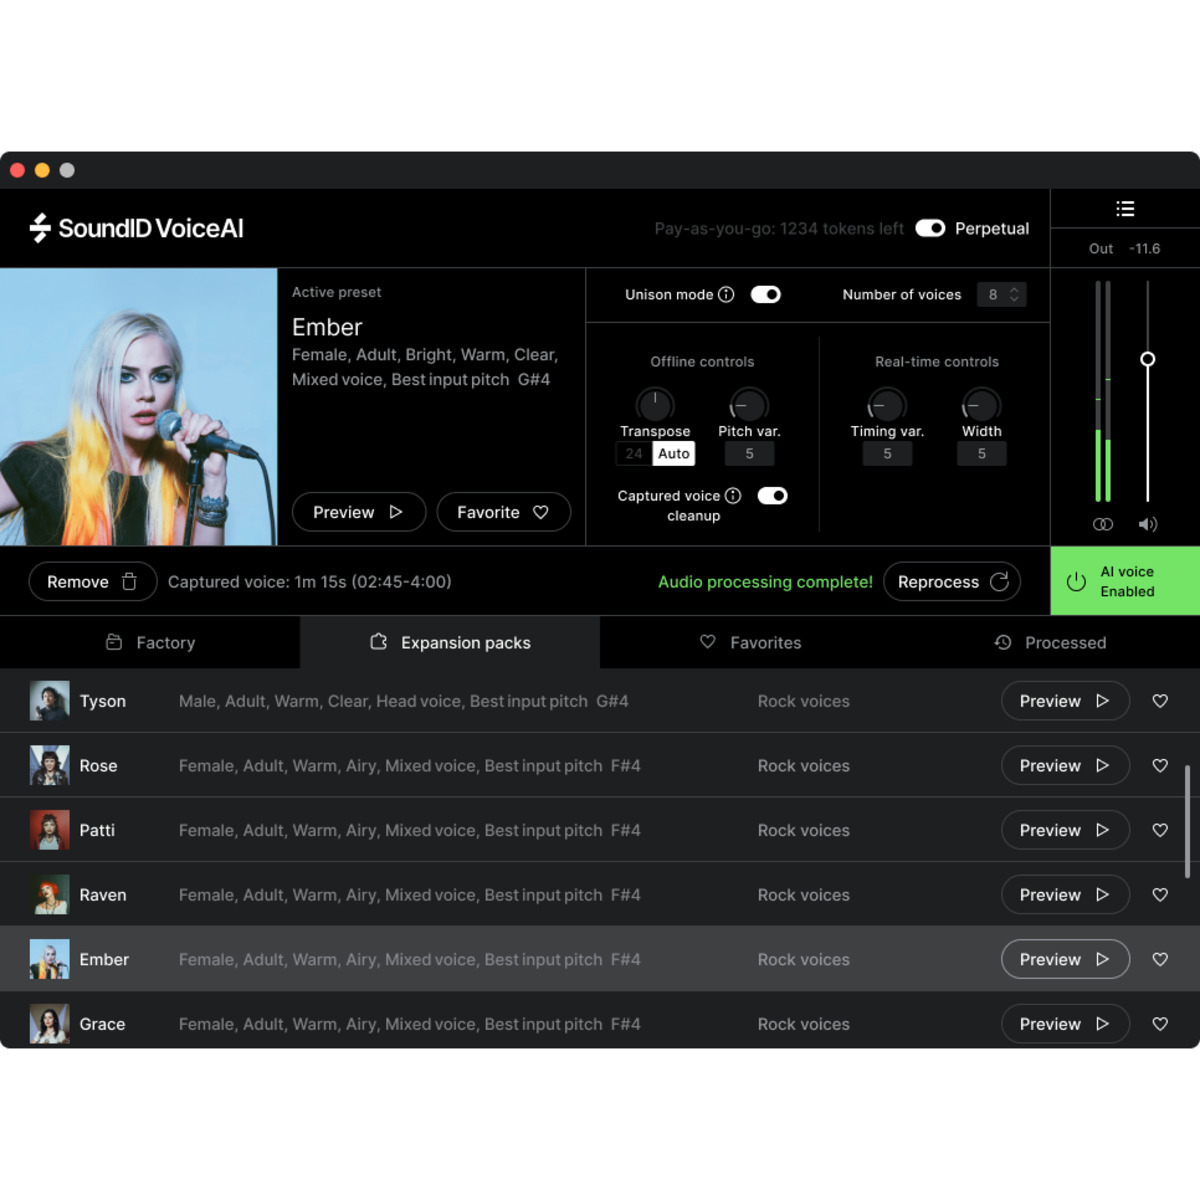The width and height of the screenshot is (1200, 1200).
Task: Toggle AI voice Enabled button
Action: point(1125,581)
